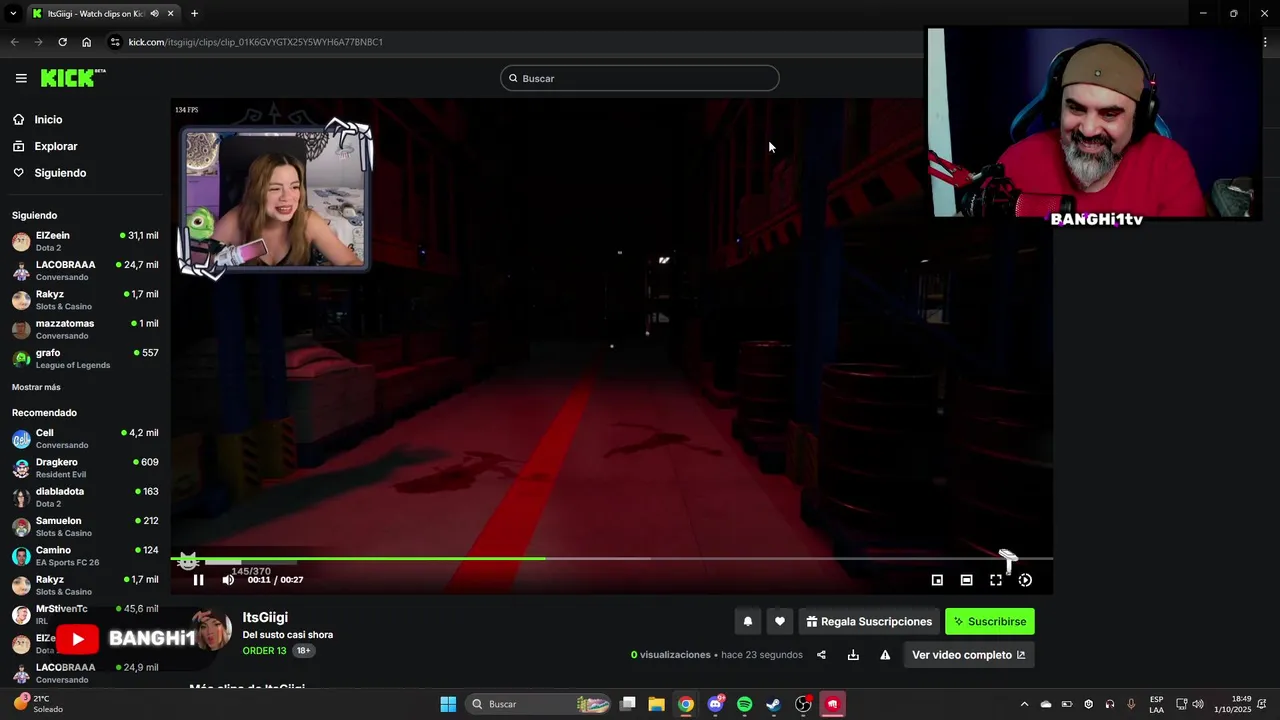Close the ItsGiigi Kick tab
The height and width of the screenshot is (720, 1280).
pos(171,14)
